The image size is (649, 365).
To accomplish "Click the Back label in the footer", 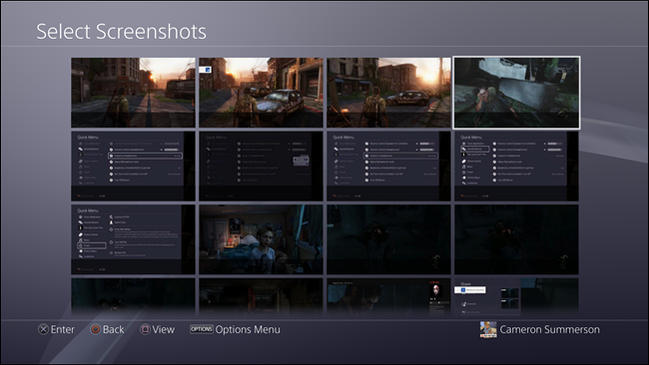I will click(x=113, y=329).
